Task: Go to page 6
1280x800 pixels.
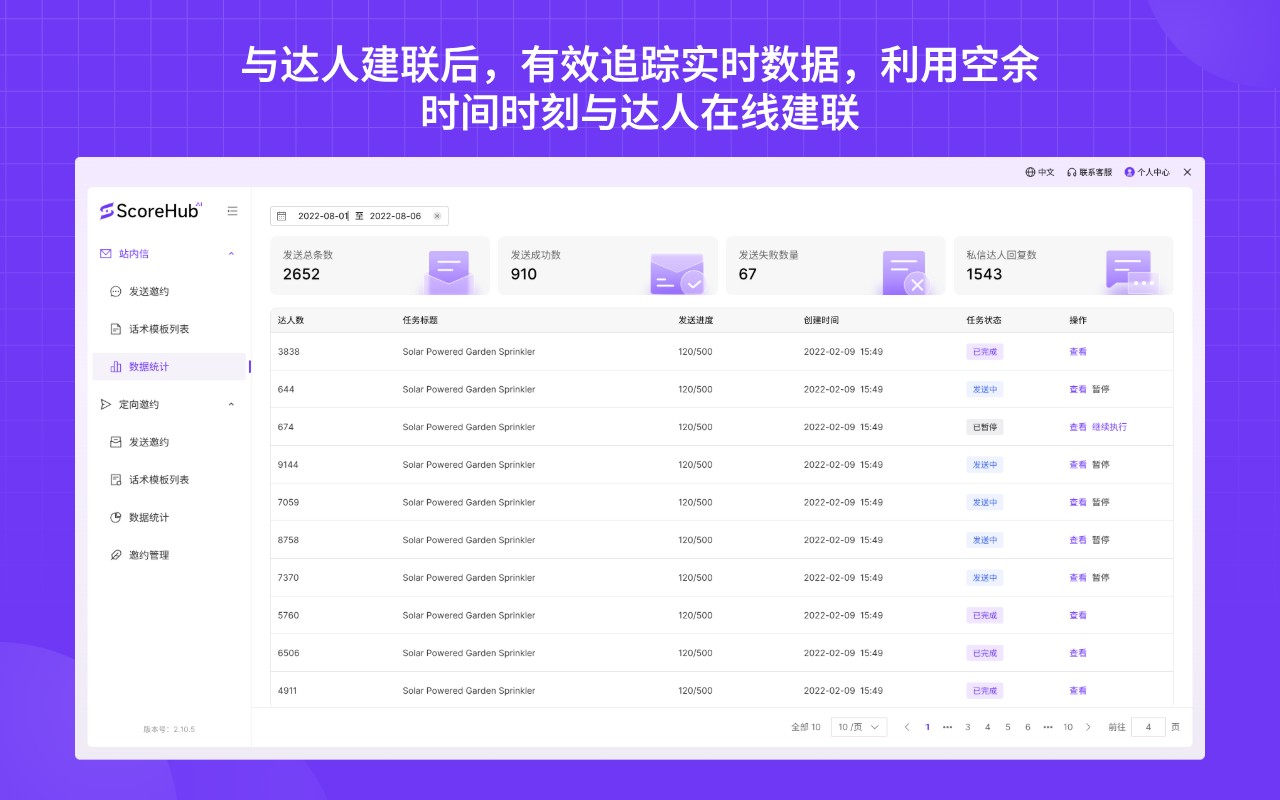Action: pos(1027,727)
